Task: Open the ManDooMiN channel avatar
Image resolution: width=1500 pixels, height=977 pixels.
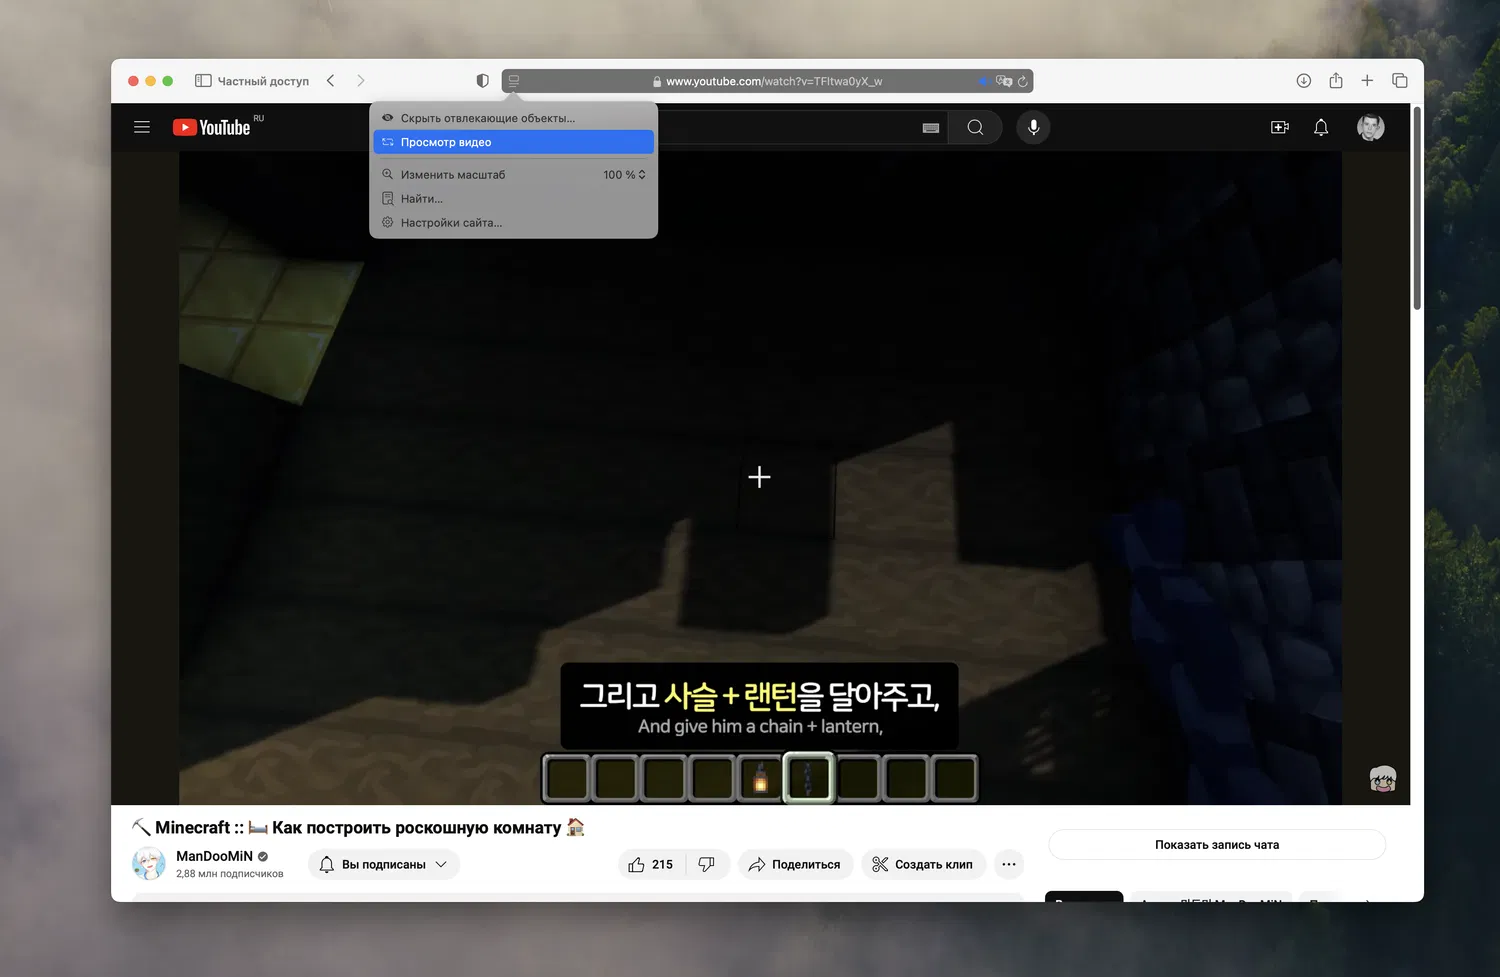Action: pos(149,863)
